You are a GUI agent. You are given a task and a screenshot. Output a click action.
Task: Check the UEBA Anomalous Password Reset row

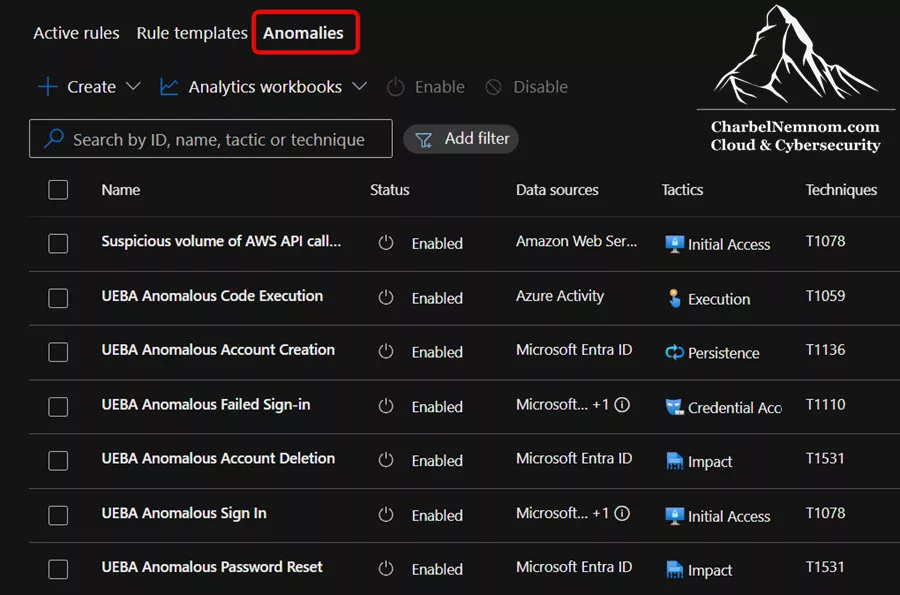coord(58,569)
